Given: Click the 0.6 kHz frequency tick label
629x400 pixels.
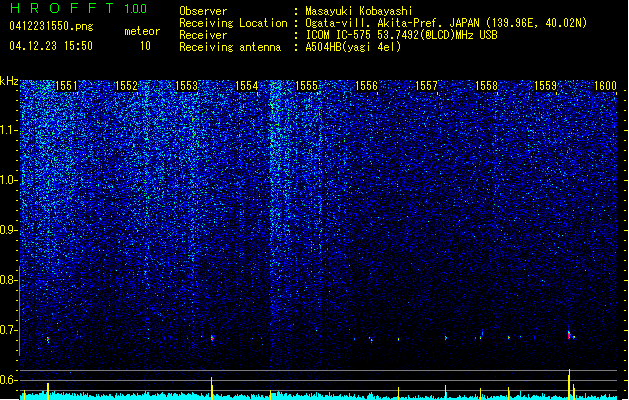Looking at the screenshot, I should click(9, 380).
